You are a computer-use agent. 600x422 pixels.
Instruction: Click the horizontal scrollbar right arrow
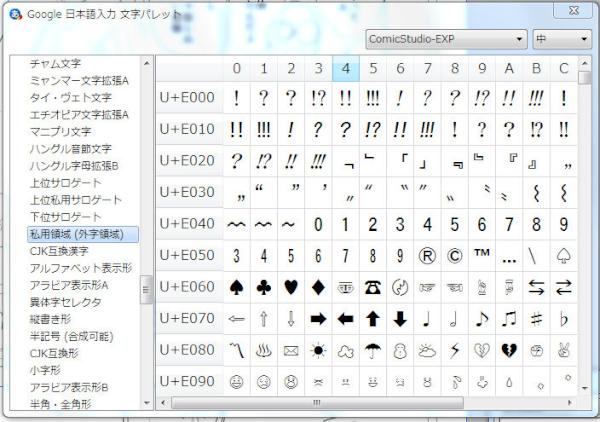[571, 402]
